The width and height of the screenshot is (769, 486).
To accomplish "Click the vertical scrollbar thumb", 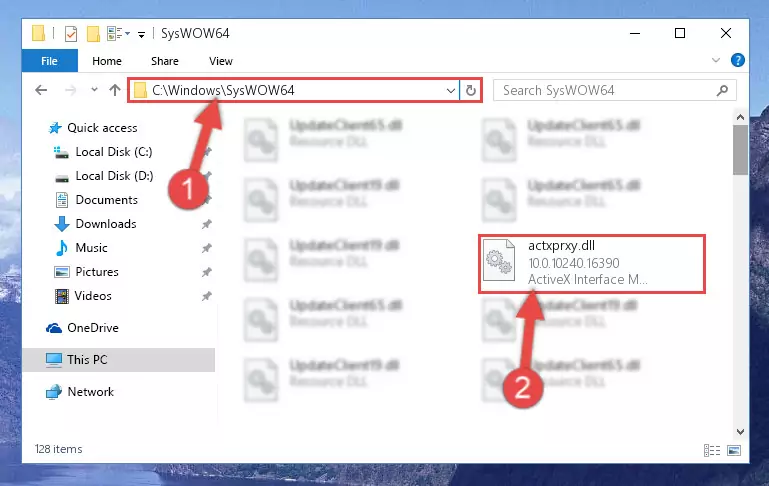I will pos(740,150).
